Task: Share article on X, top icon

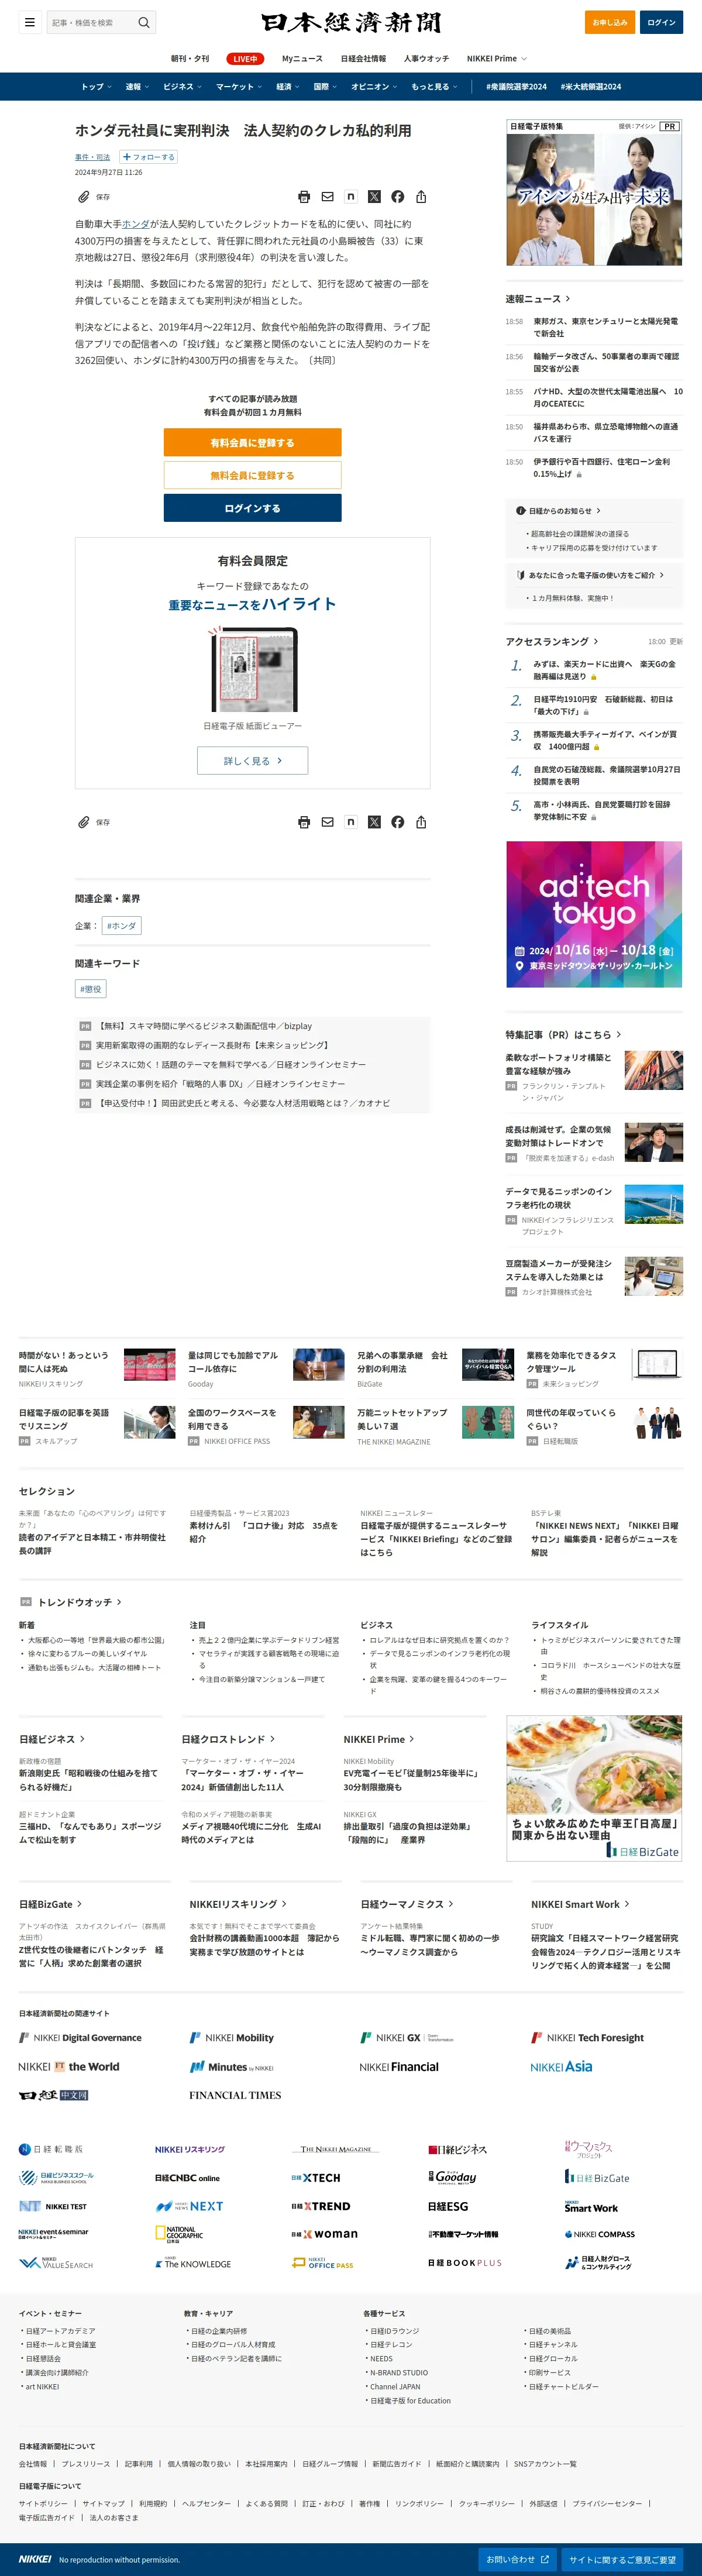Action: 374,197
